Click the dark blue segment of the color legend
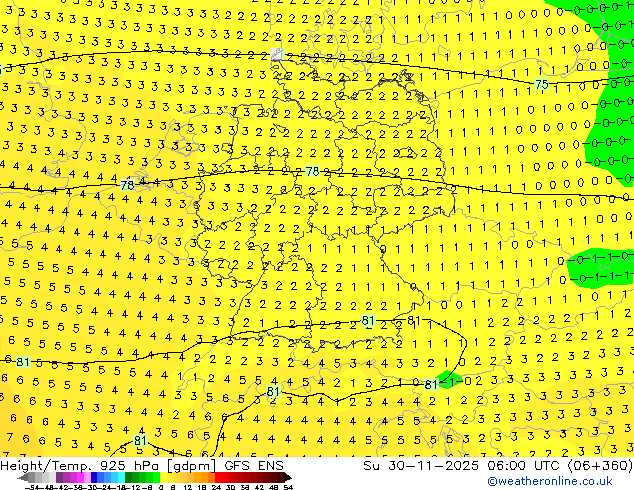The height and width of the screenshot is (490, 634). tap(94, 478)
